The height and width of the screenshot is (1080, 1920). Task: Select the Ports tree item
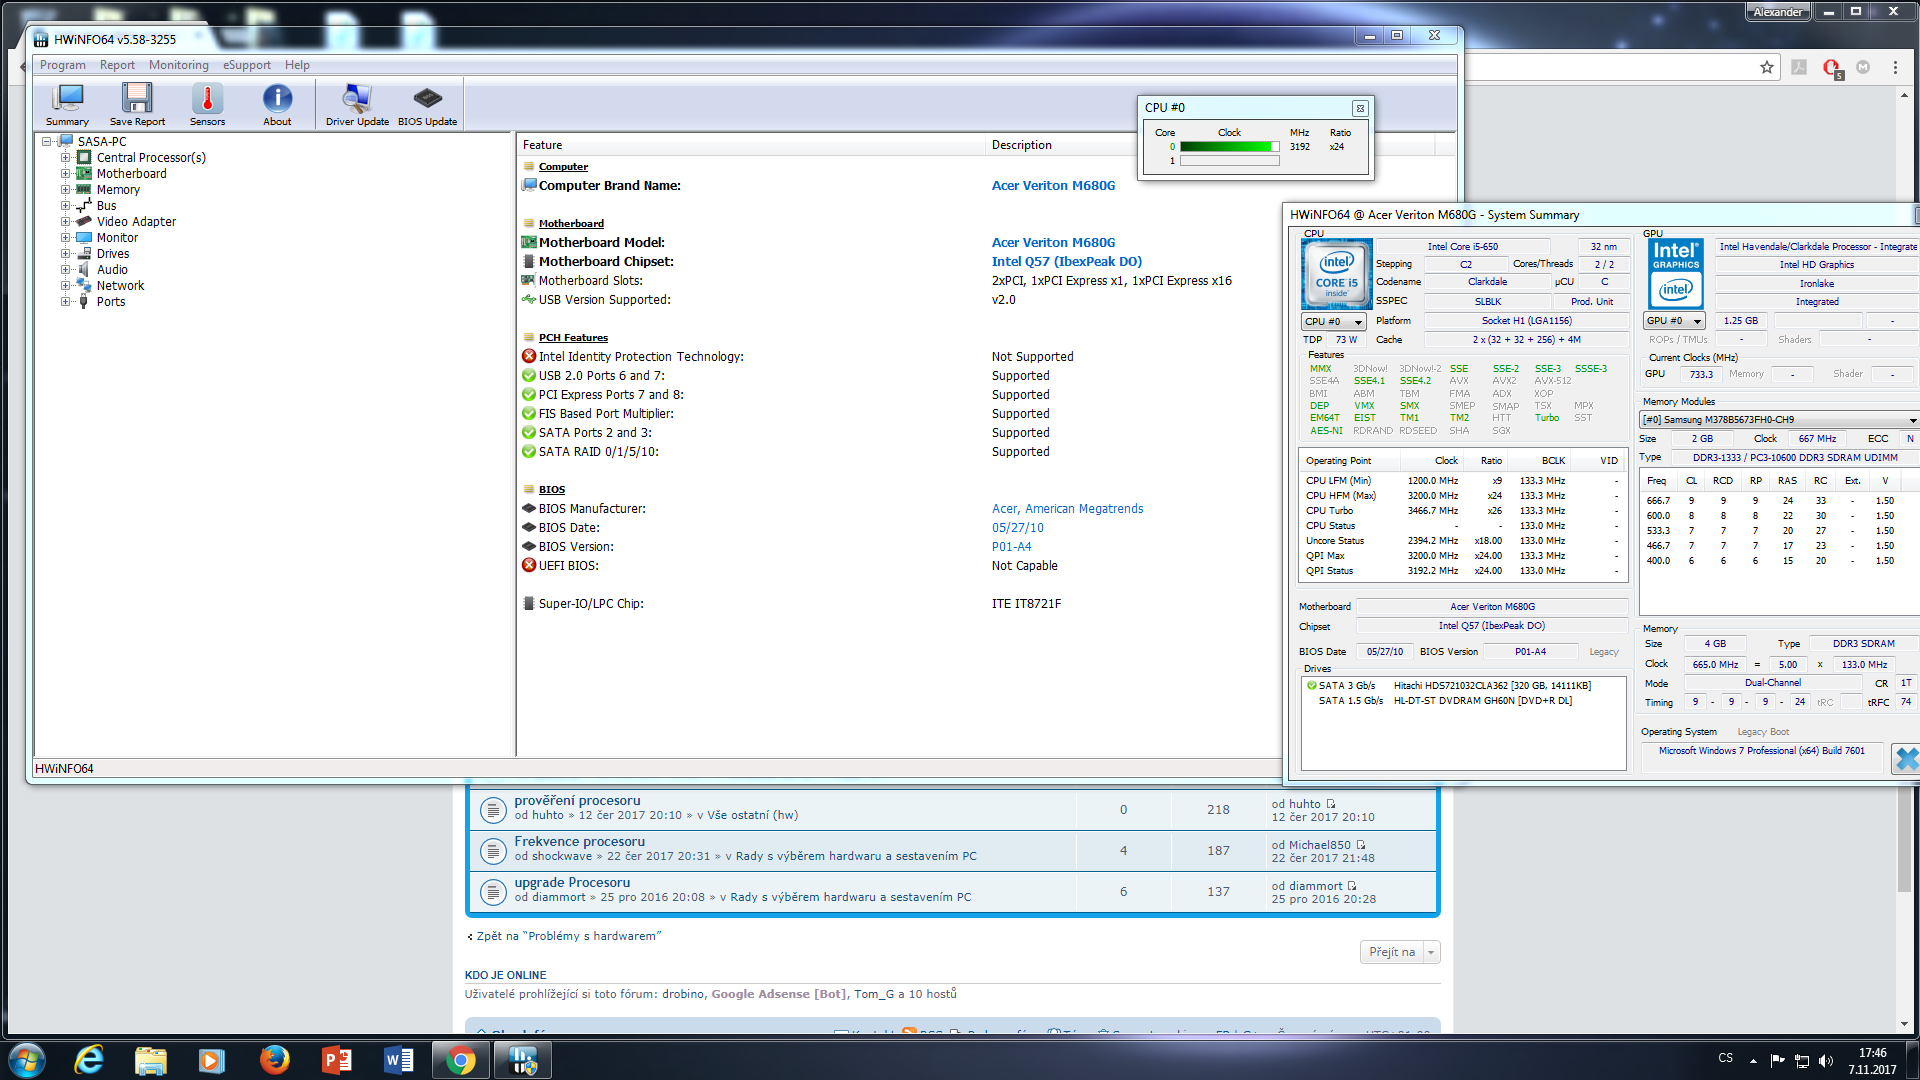[x=111, y=302]
